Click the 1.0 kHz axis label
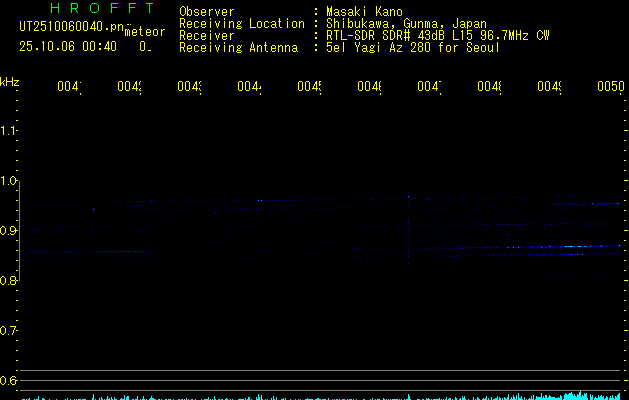The height and width of the screenshot is (400, 629). (8, 181)
